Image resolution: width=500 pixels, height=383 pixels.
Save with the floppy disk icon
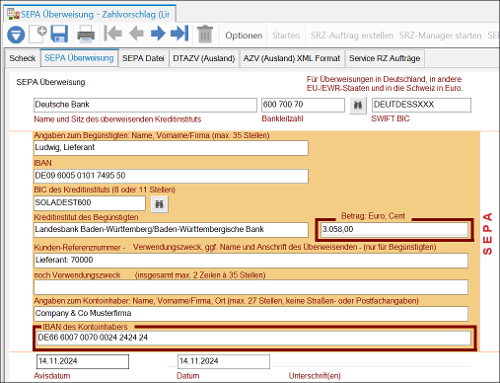click(59, 34)
